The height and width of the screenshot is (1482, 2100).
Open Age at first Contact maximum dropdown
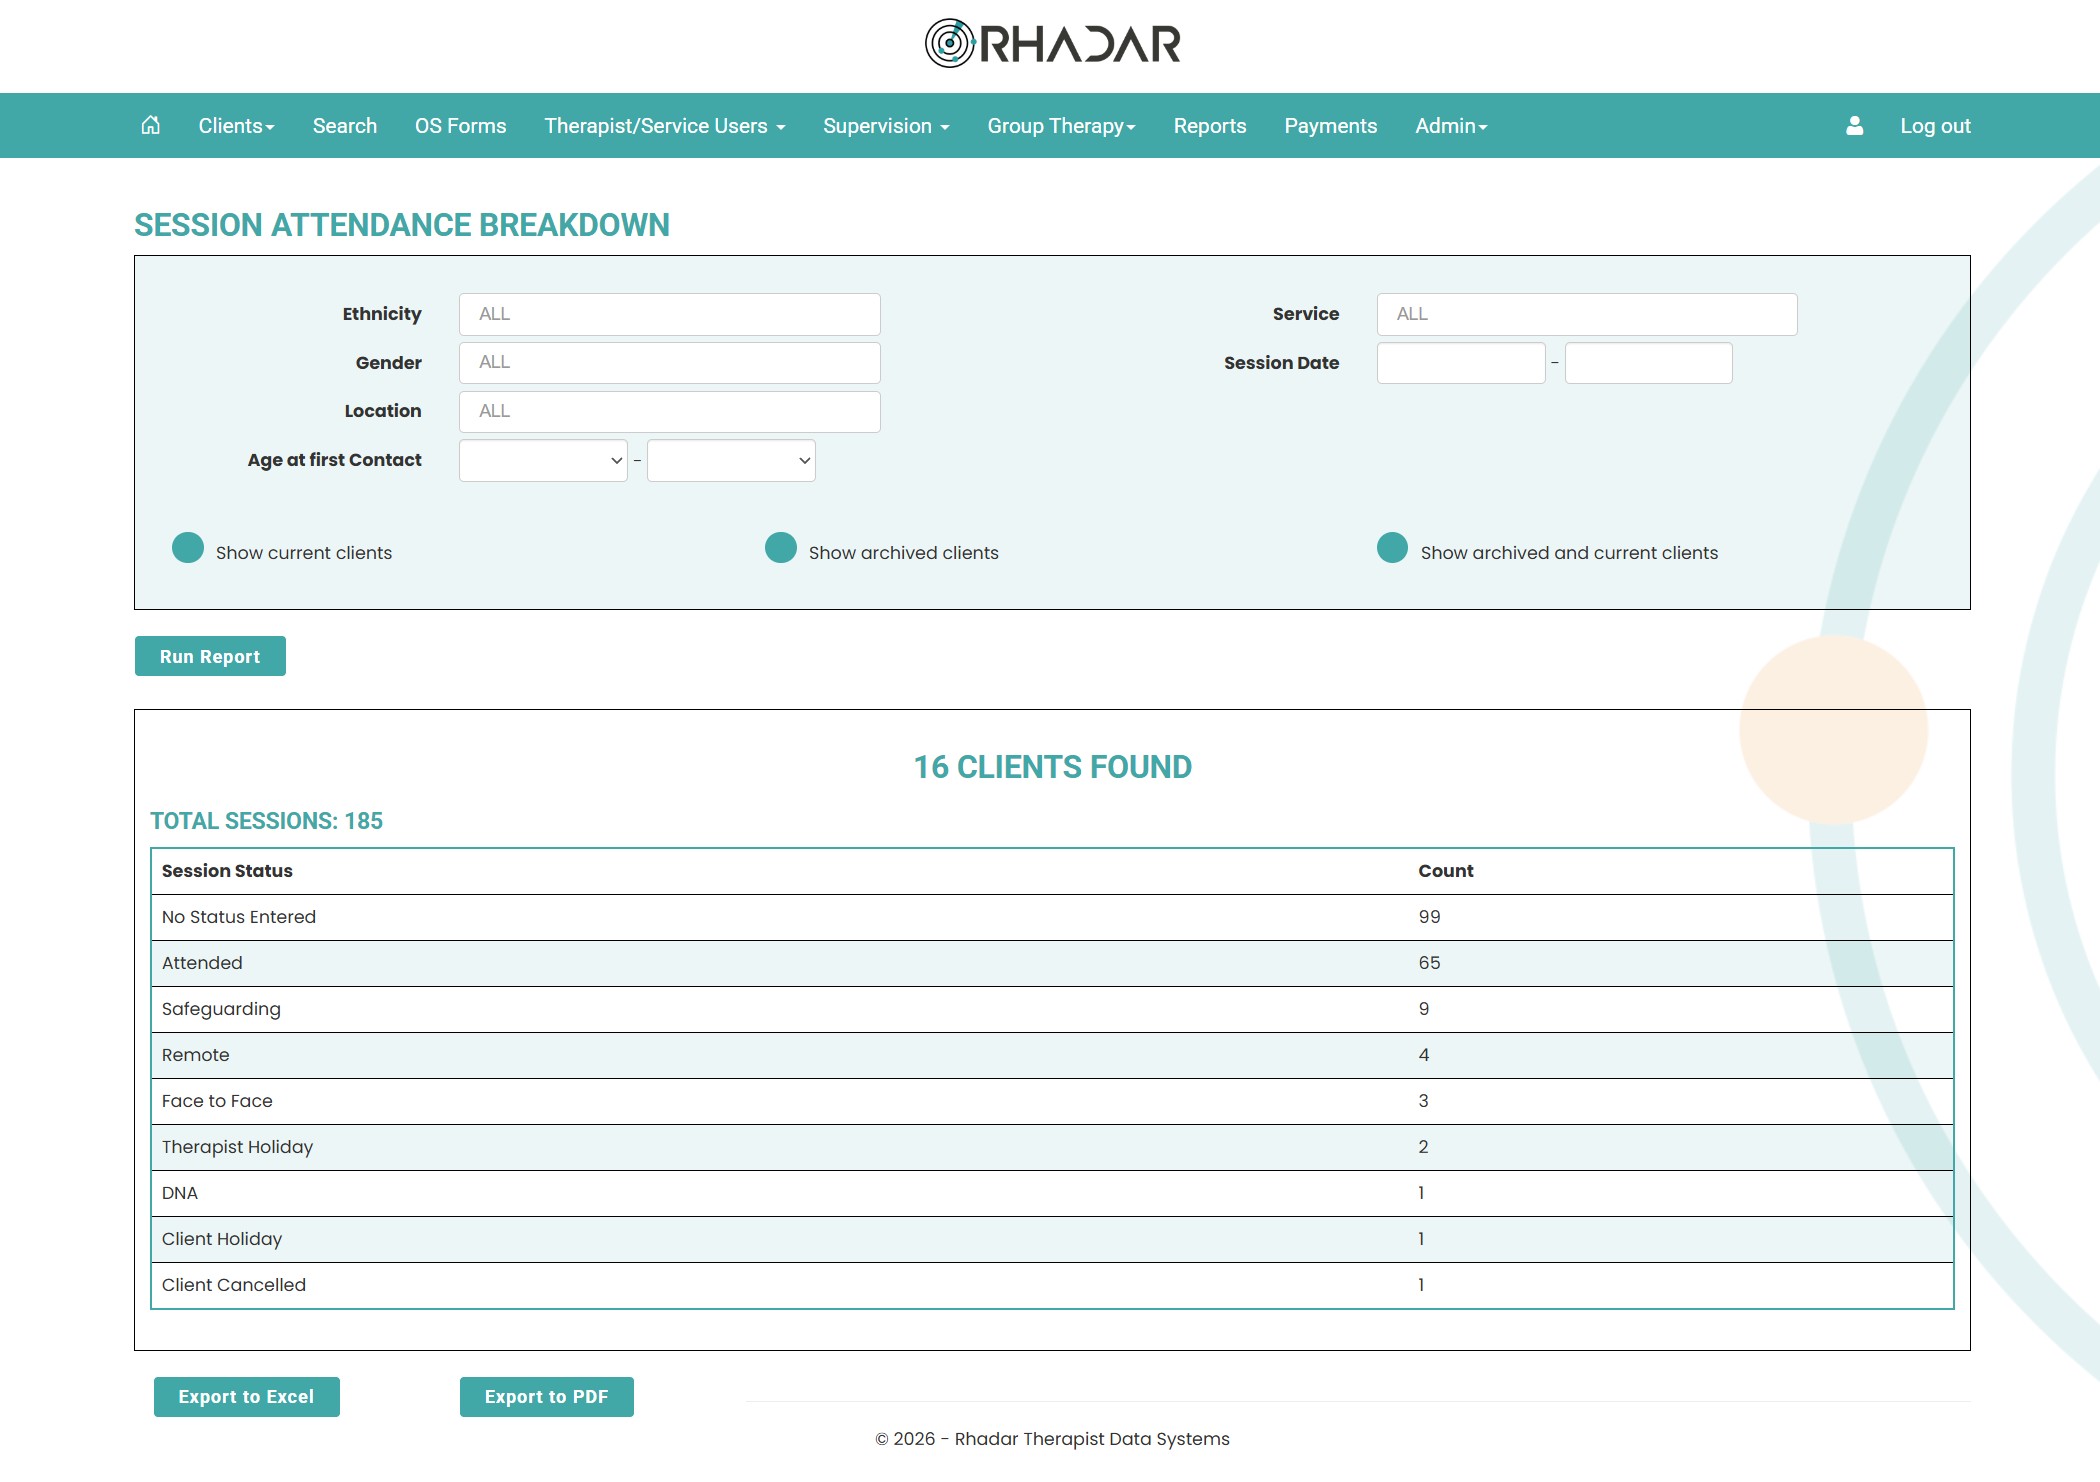point(731,461)
